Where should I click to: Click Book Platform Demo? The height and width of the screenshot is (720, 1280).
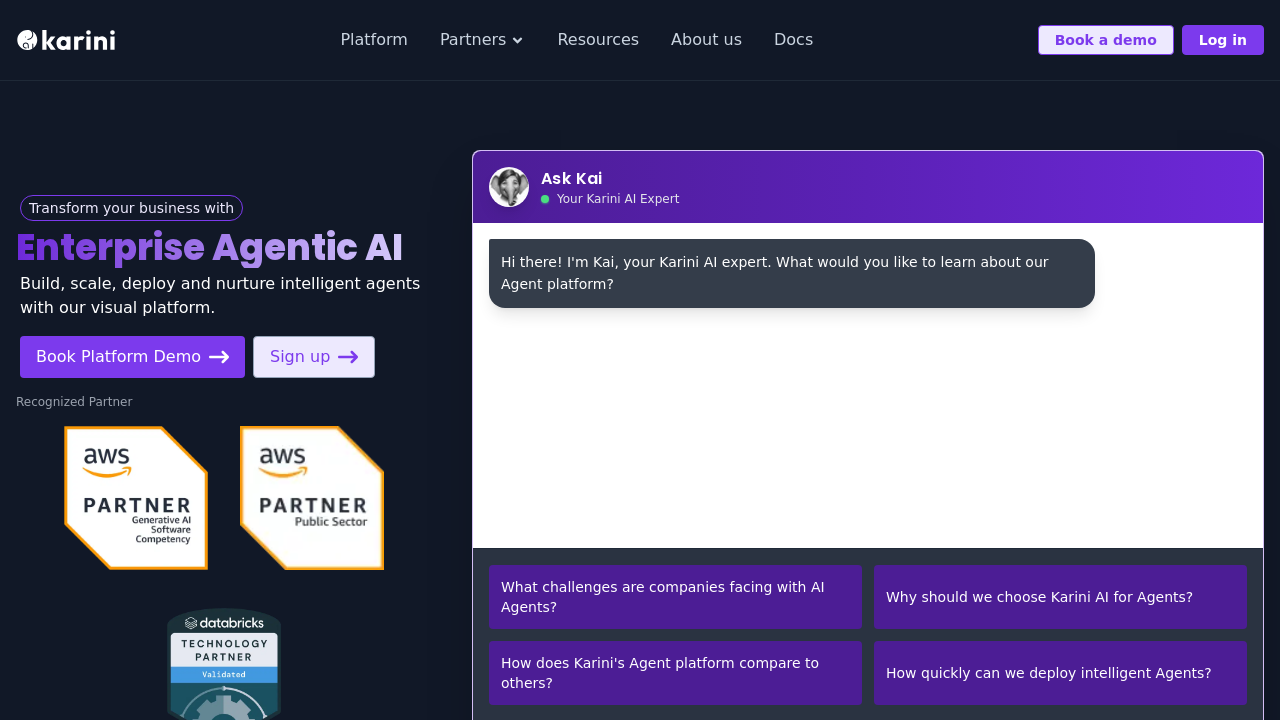pos(132,356)
